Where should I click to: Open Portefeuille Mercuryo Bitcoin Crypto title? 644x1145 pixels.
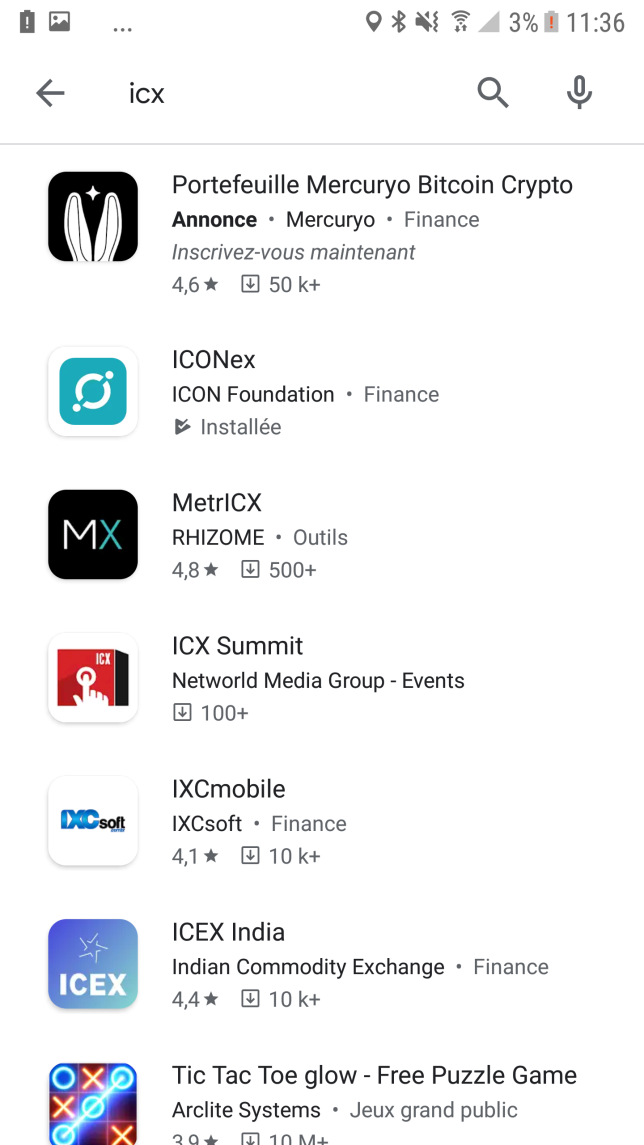(372, 185)
